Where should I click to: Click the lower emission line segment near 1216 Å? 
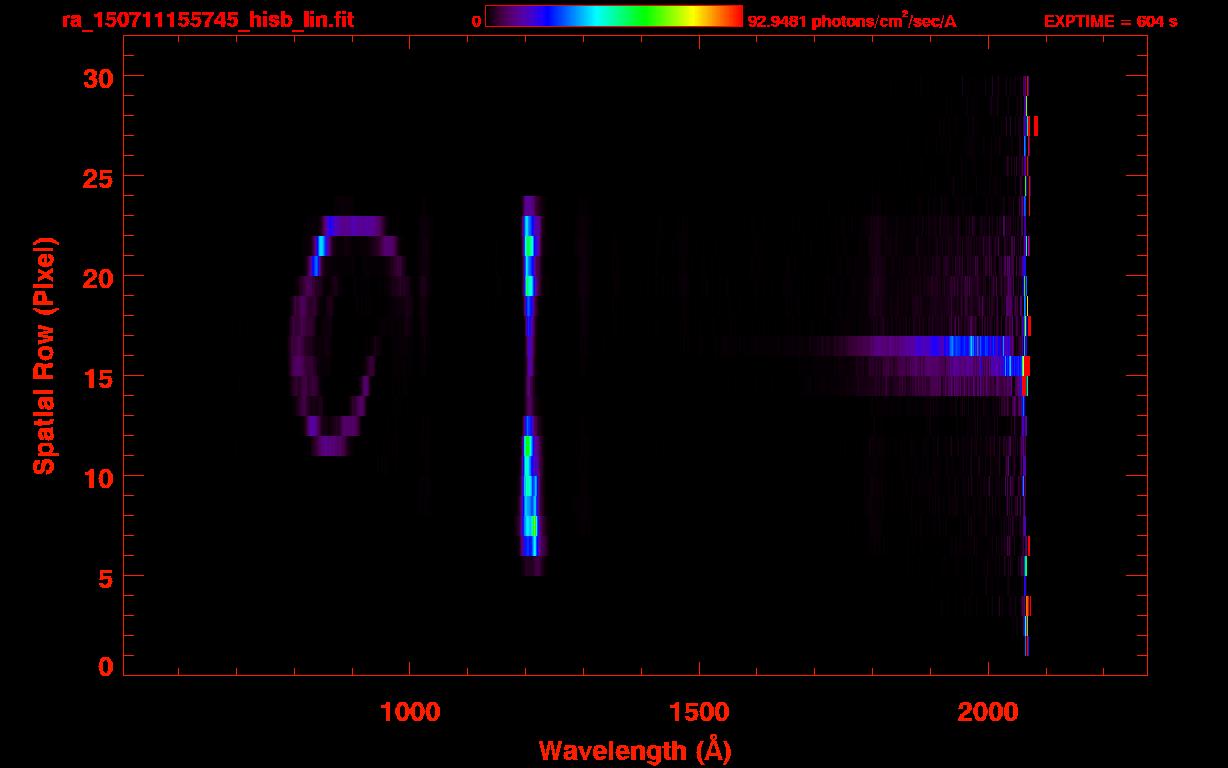tap(530, 495)
